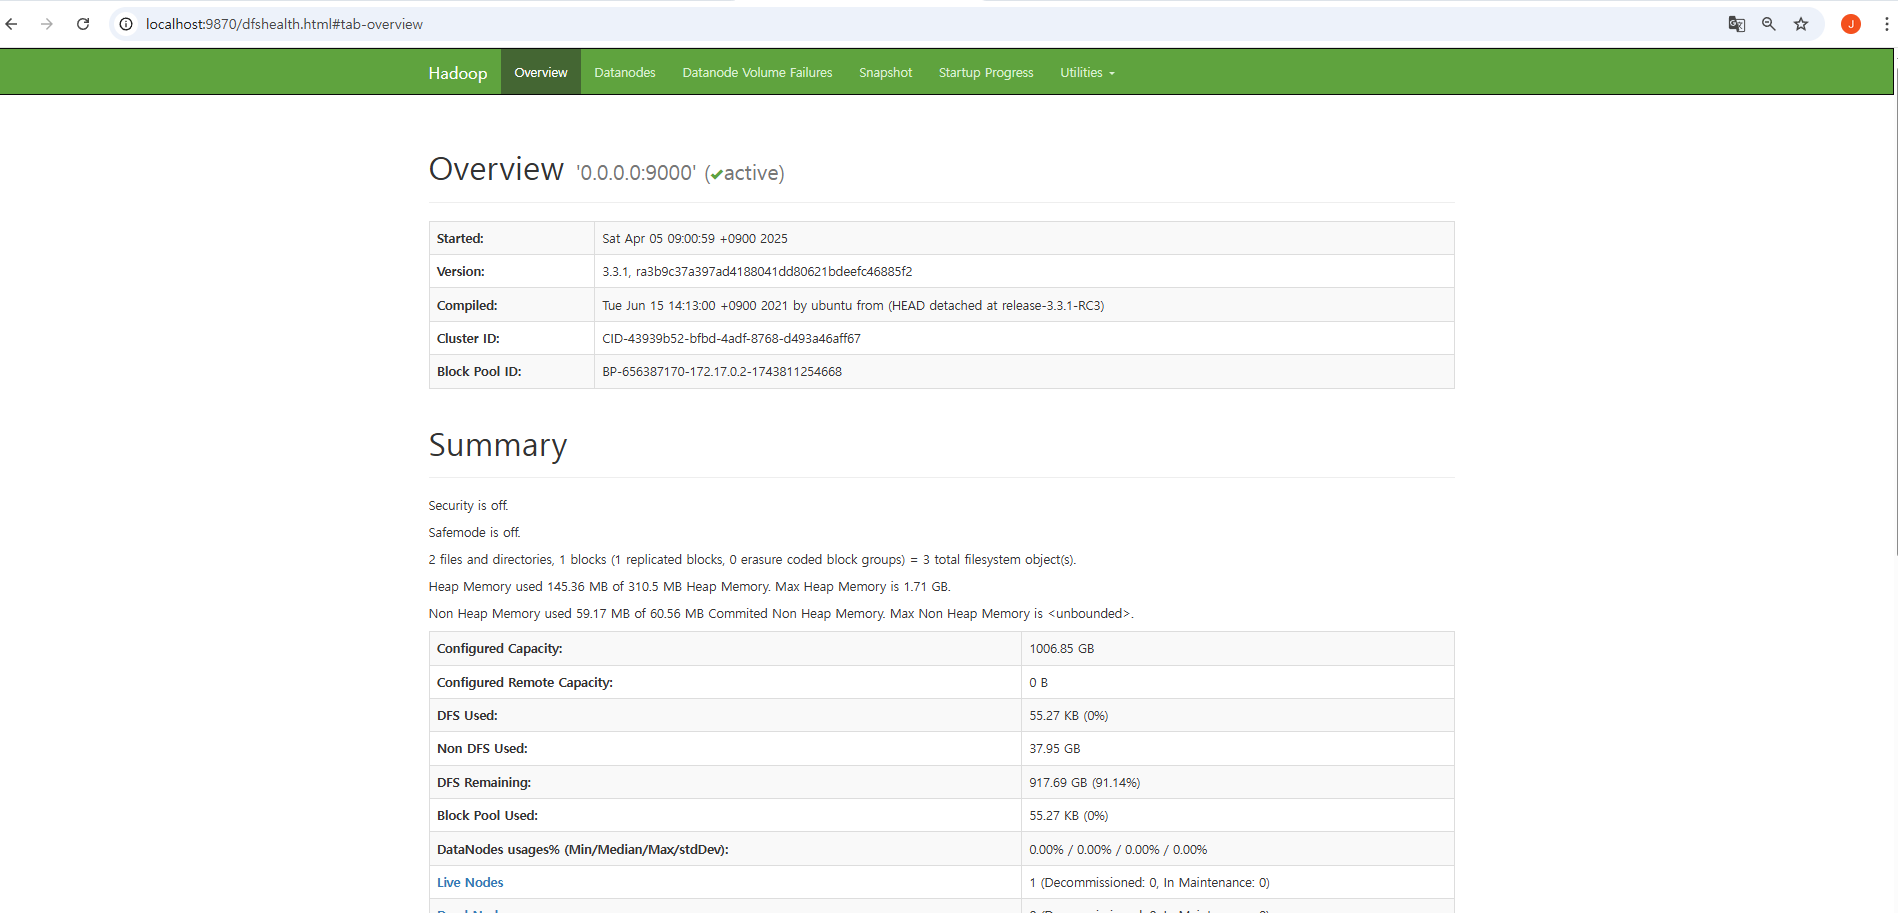Click the 'Started:' row label
This screenshot has height=913, width=1898.
tap(460, 238)
